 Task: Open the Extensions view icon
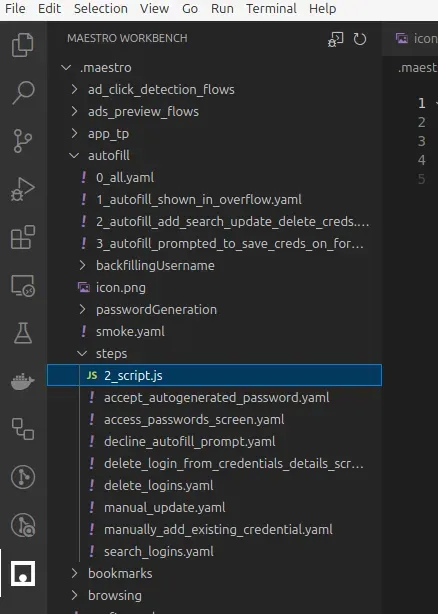(23, 237)
